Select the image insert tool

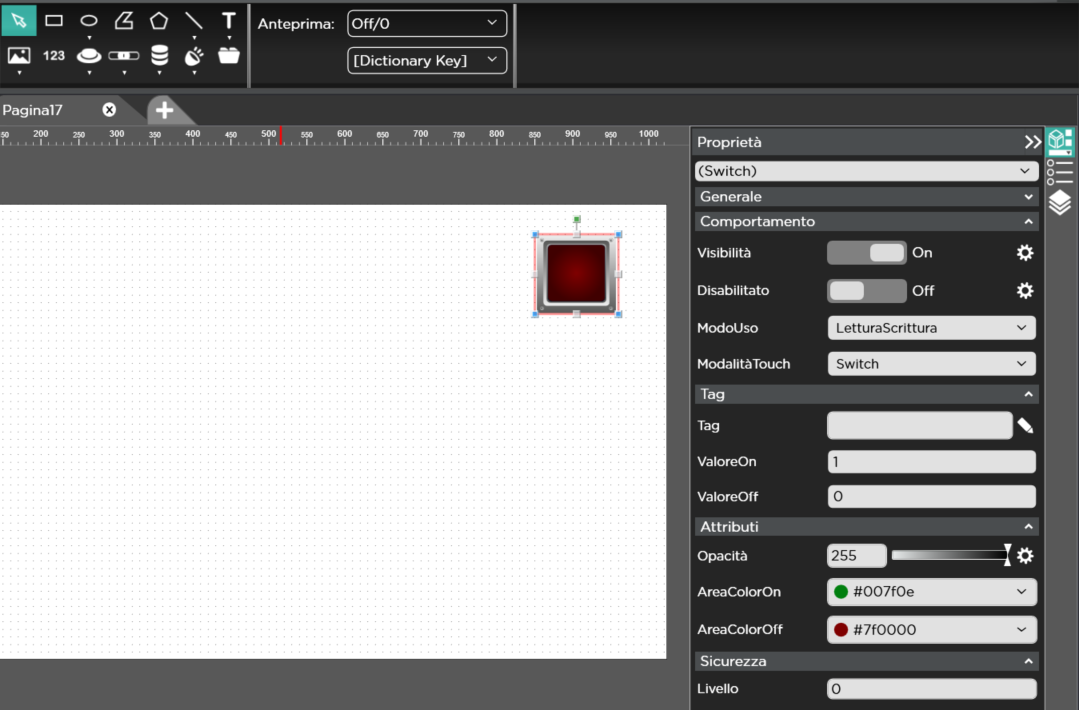point(19,56)
